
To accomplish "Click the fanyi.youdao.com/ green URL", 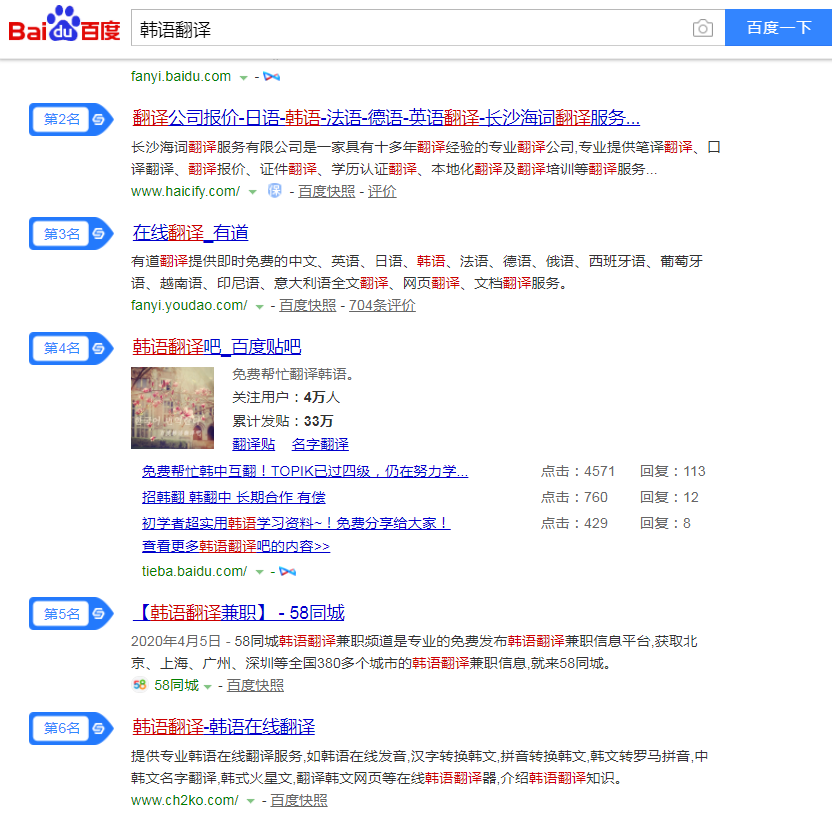I will [x=189, y=306].
